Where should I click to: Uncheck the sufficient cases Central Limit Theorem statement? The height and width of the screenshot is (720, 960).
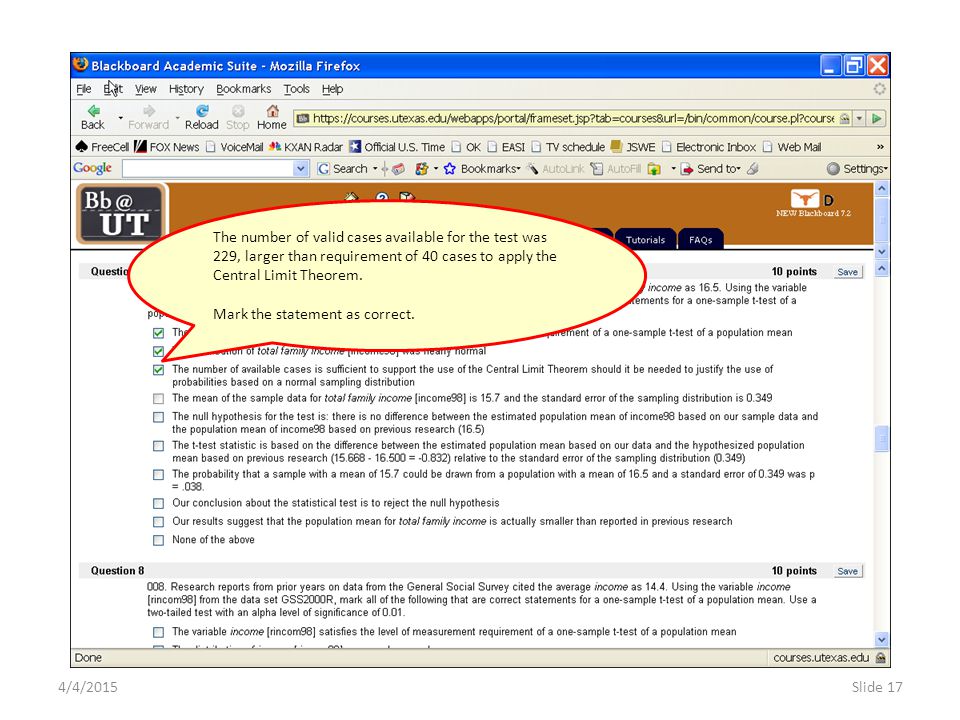point(159,370)
